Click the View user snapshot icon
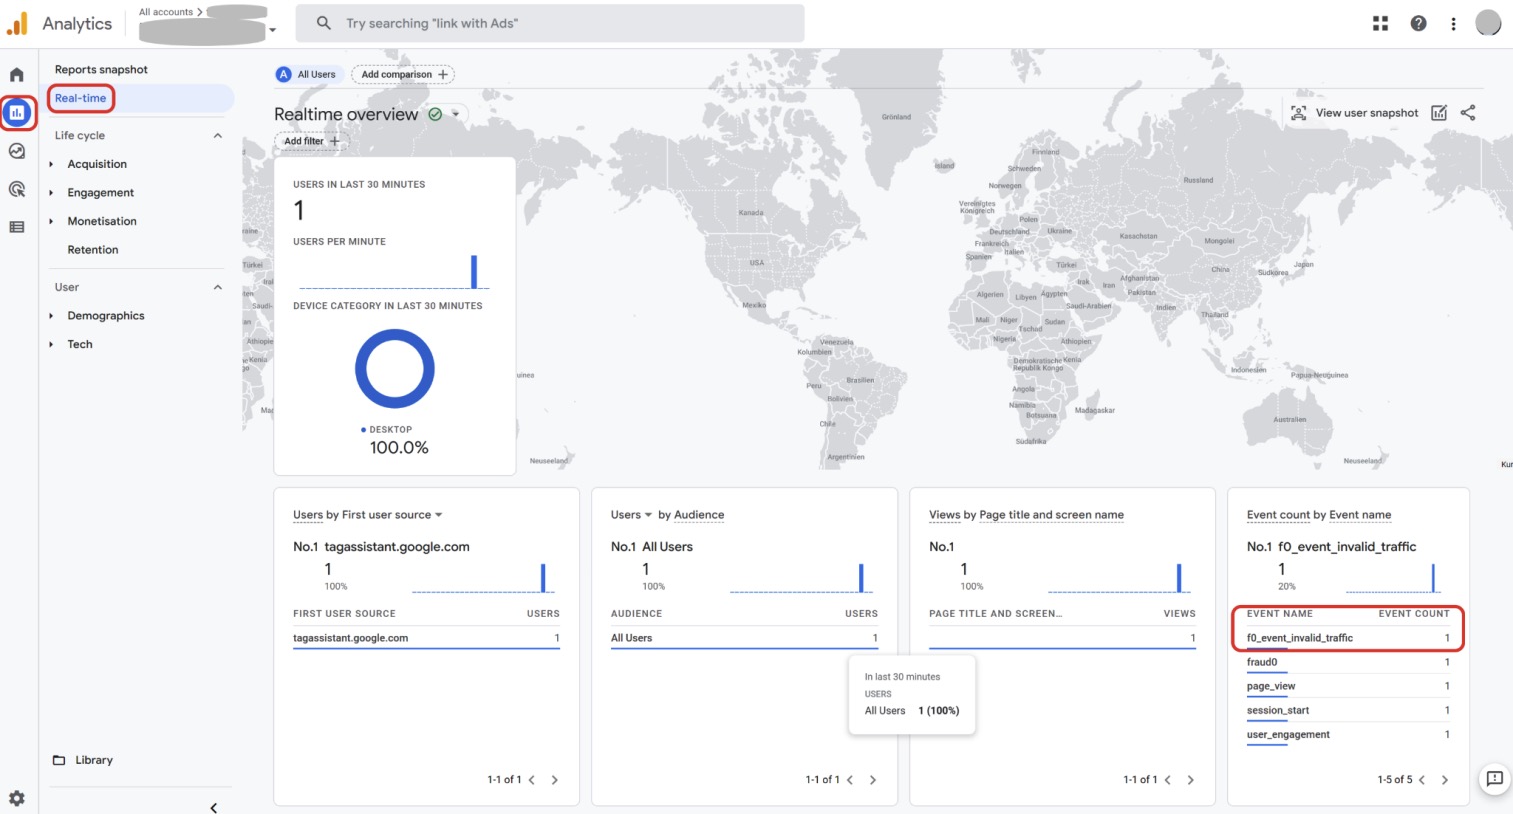 click(x=1298, y=112)
